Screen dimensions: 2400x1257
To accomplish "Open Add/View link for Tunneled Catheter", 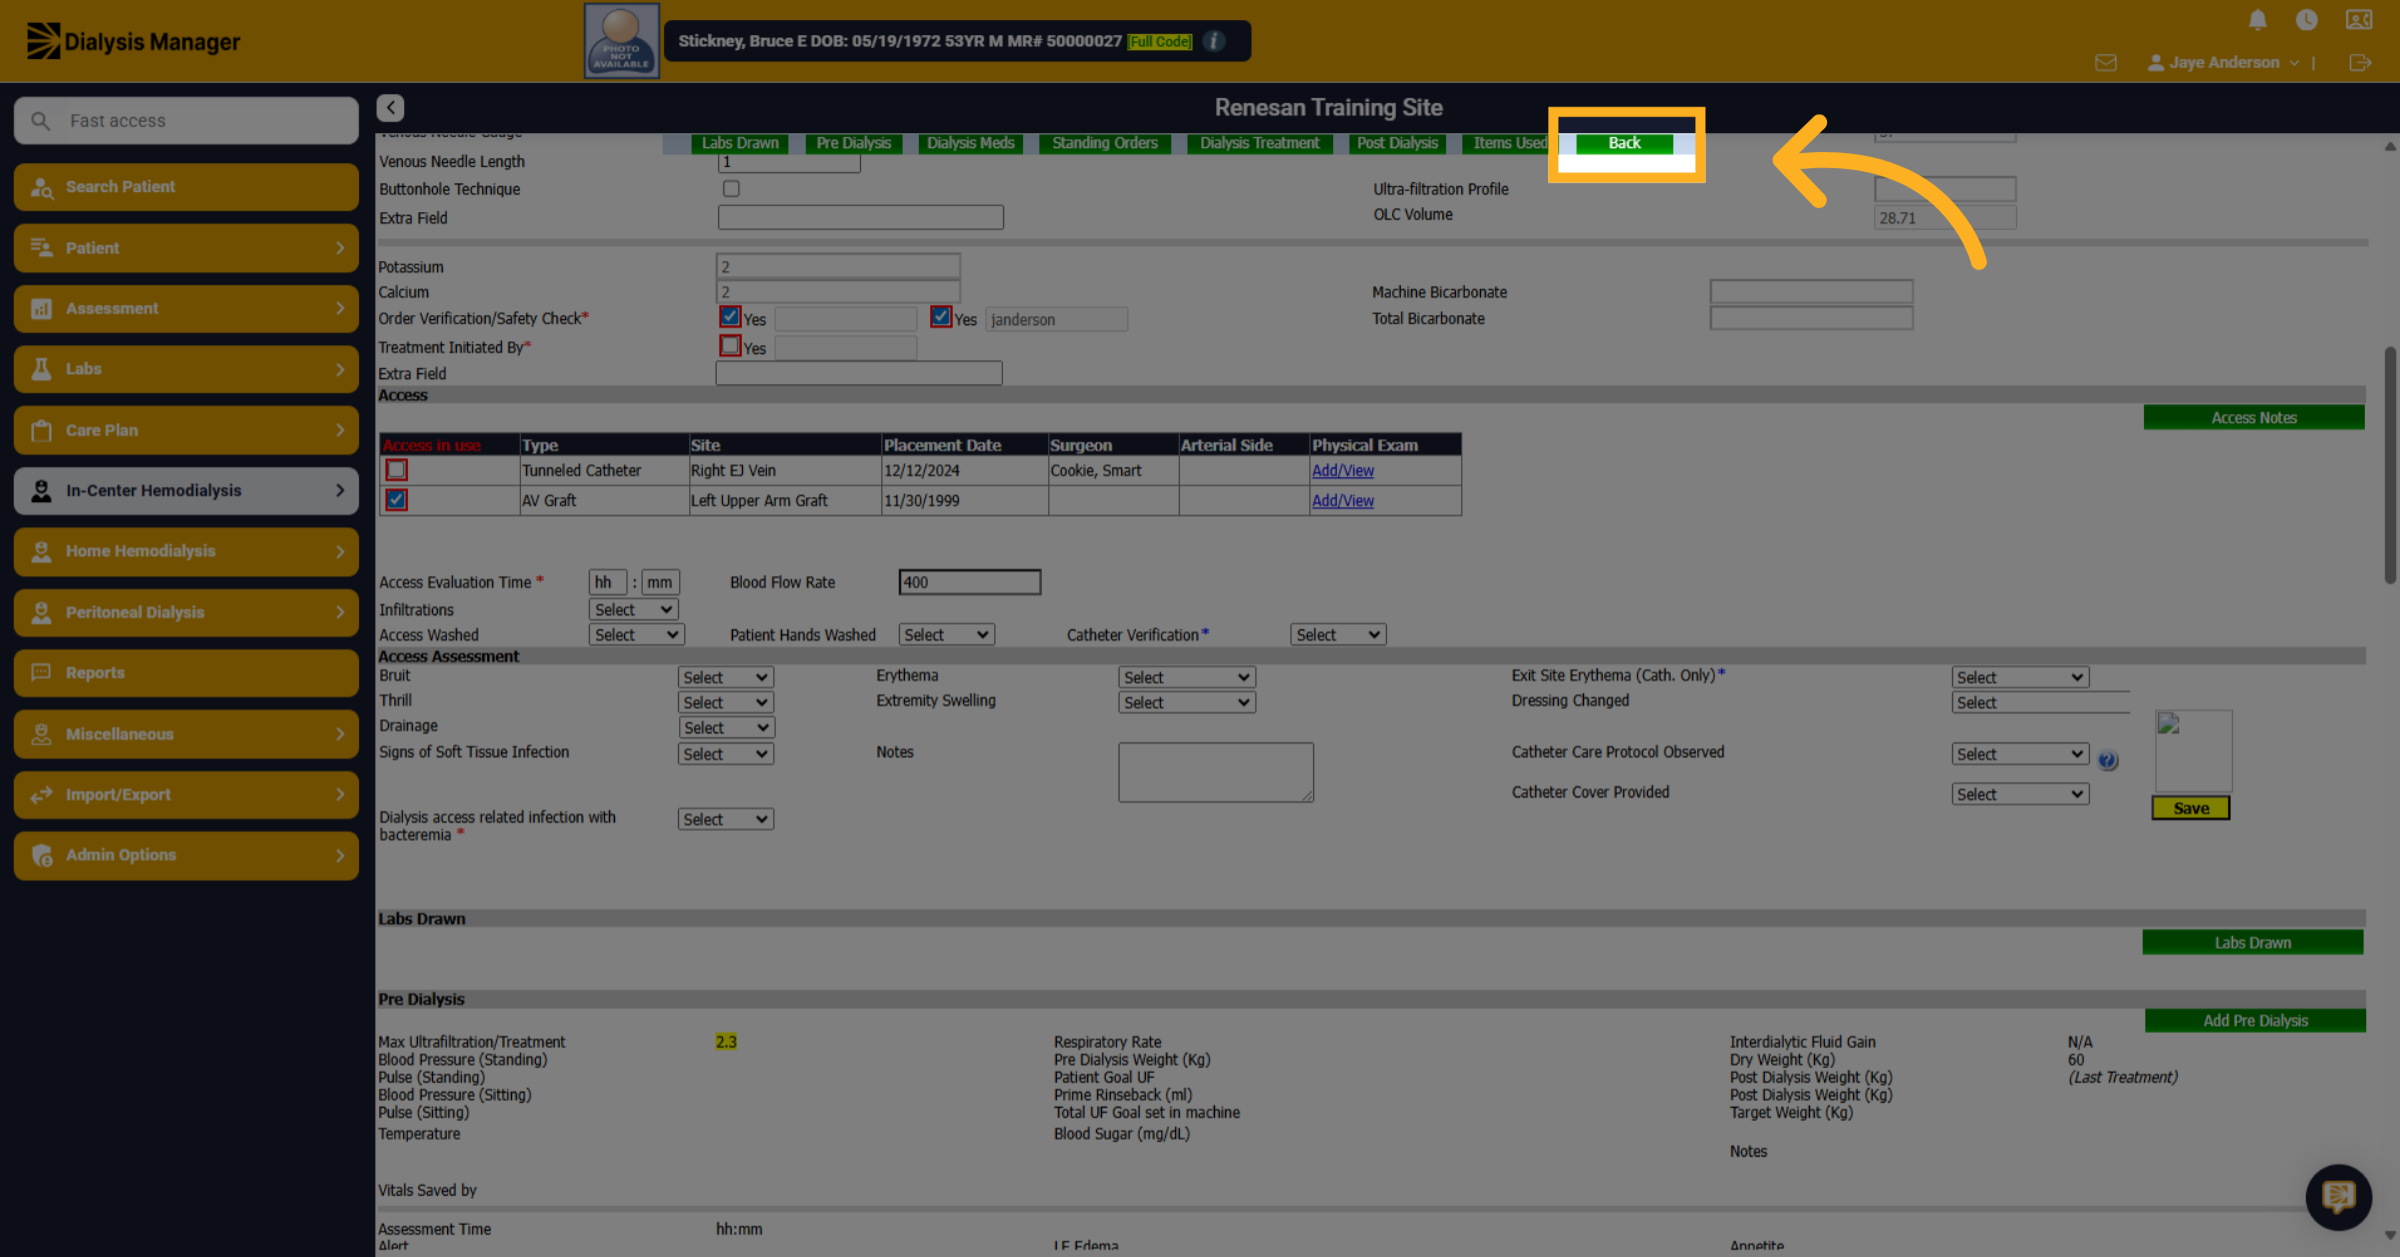I will 1343,471.
